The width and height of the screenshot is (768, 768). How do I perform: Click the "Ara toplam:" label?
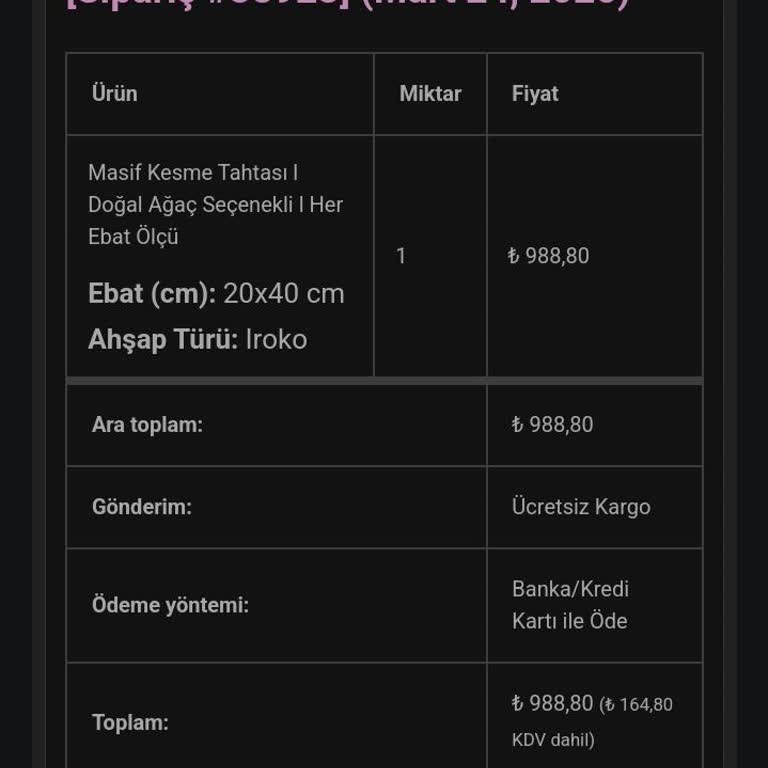(147, 425)
